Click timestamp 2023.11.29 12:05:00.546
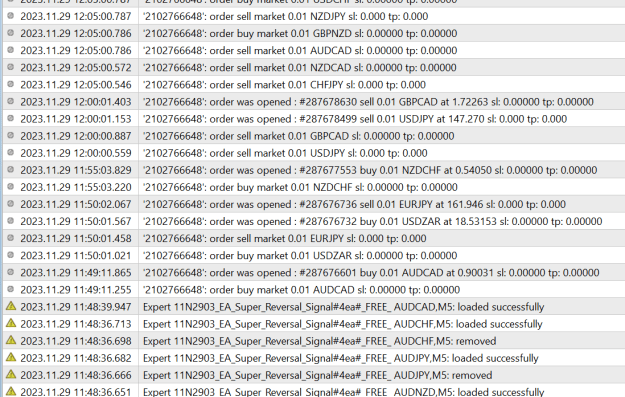 [76, 85]
